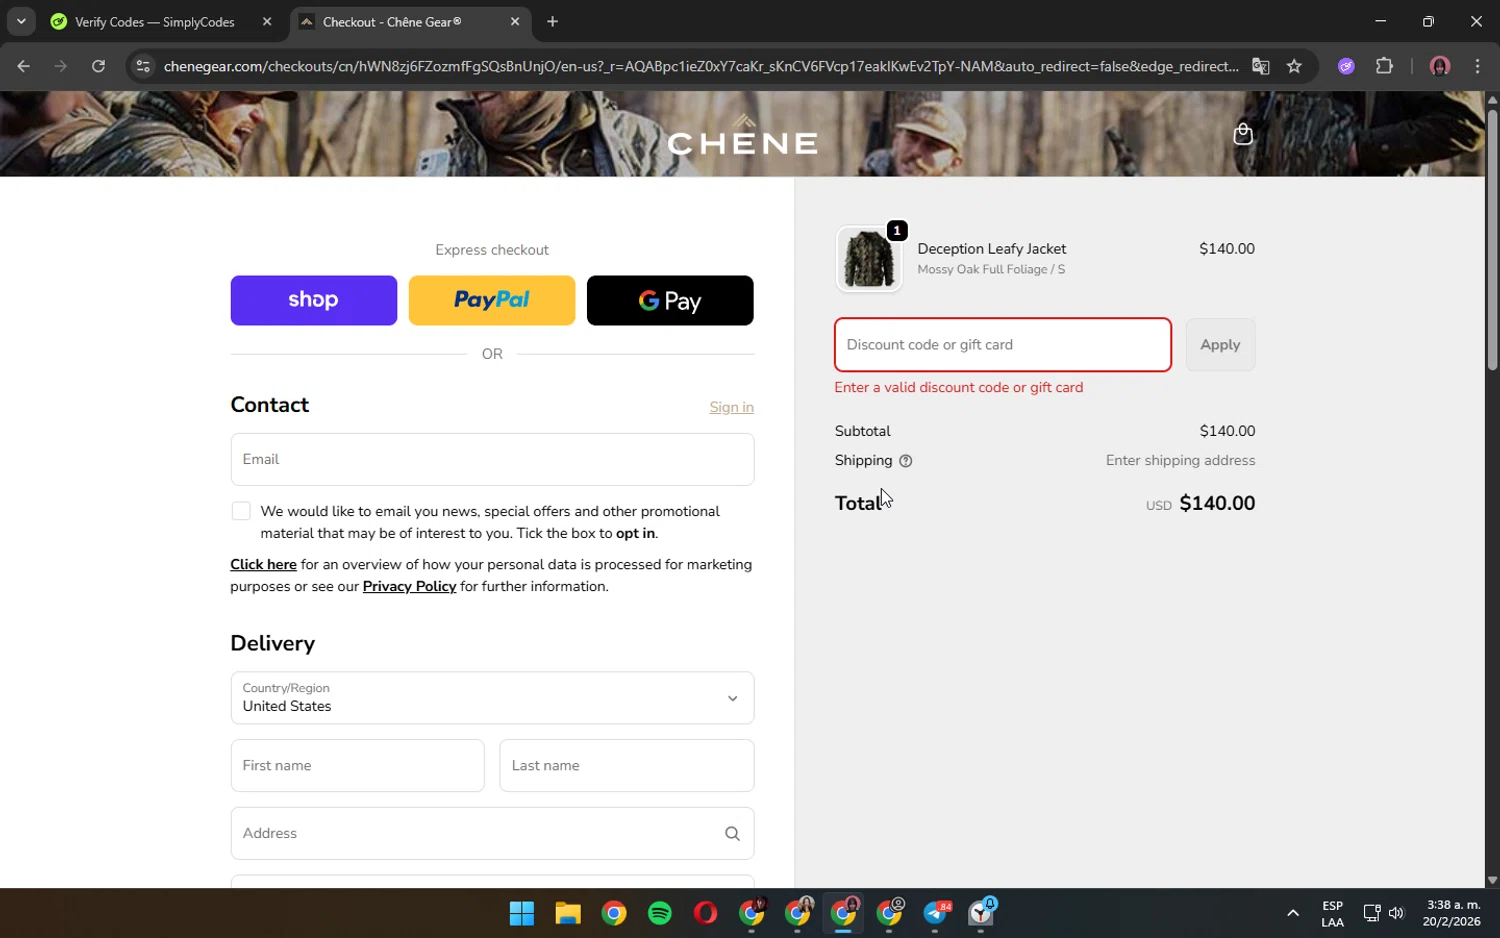The height and width of the screenshot is (938, 1500).
Task: Open the shopping bag cart icon
Action: tap(1243, 134)
